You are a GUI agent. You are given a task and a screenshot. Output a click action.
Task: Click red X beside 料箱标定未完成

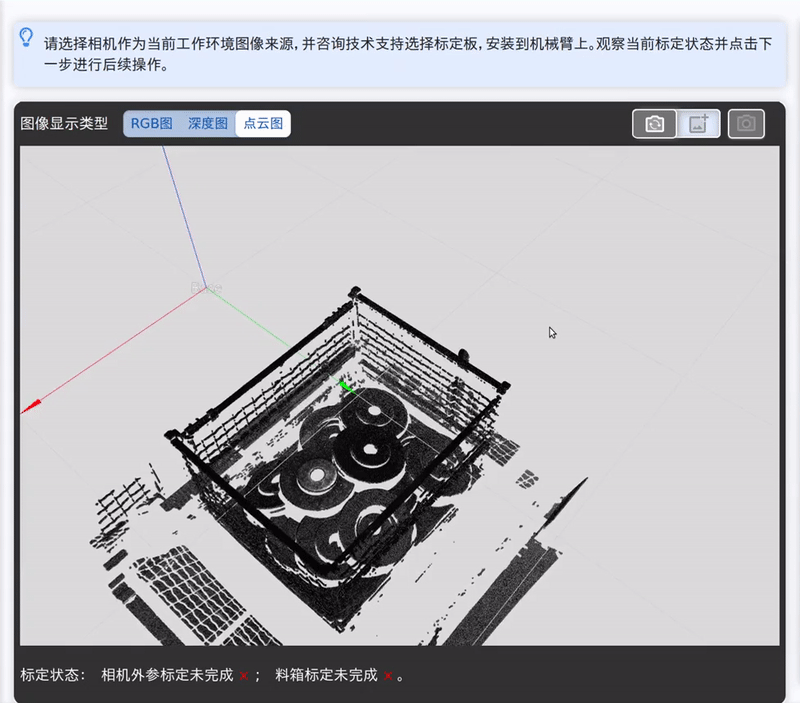click(387, 676)
